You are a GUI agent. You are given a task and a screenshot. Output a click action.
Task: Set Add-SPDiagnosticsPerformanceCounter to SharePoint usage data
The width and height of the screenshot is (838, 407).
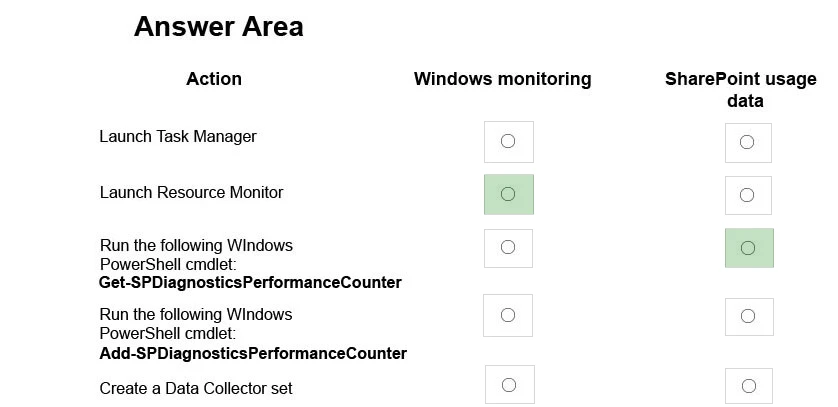coord(748,316)
